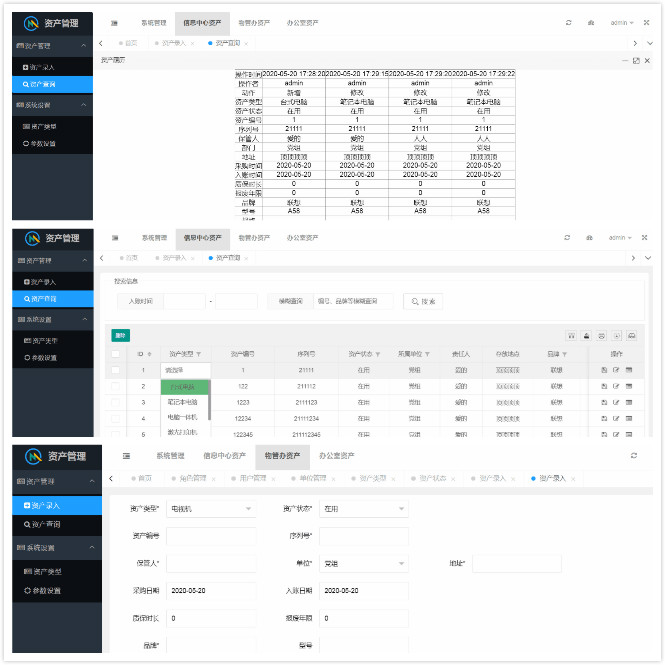Switch to 物管办资产 menu in asset query list

(x=254, y=238)
